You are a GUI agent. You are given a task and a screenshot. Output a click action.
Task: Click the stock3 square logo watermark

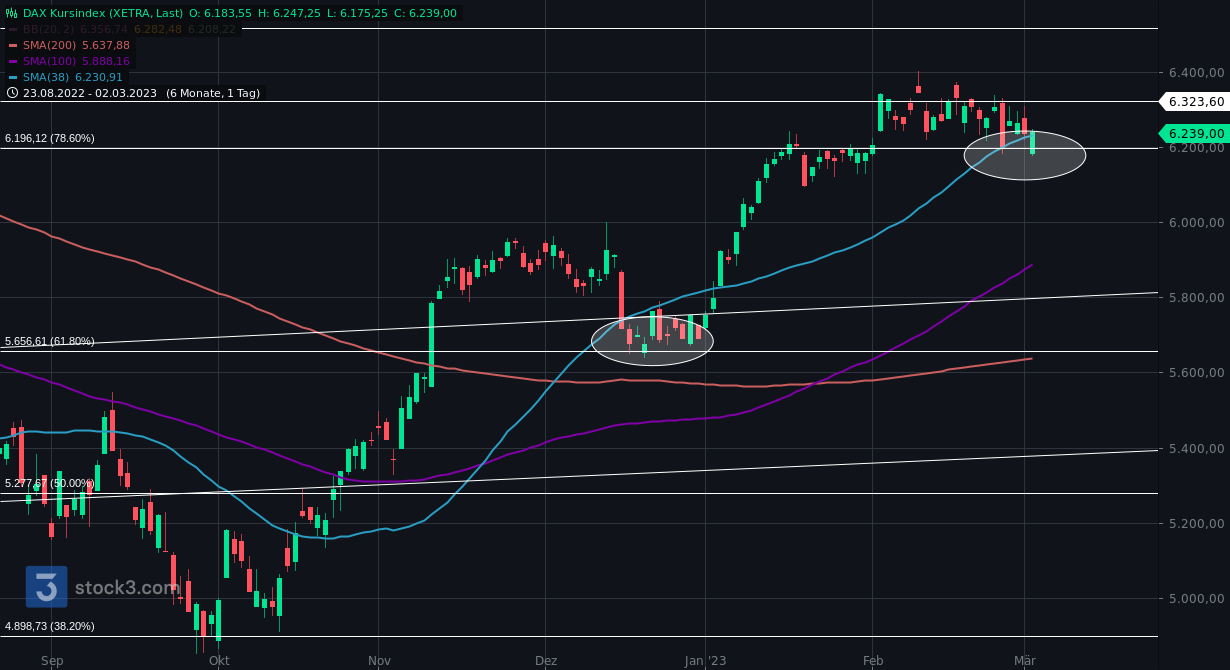pos(46,588)
